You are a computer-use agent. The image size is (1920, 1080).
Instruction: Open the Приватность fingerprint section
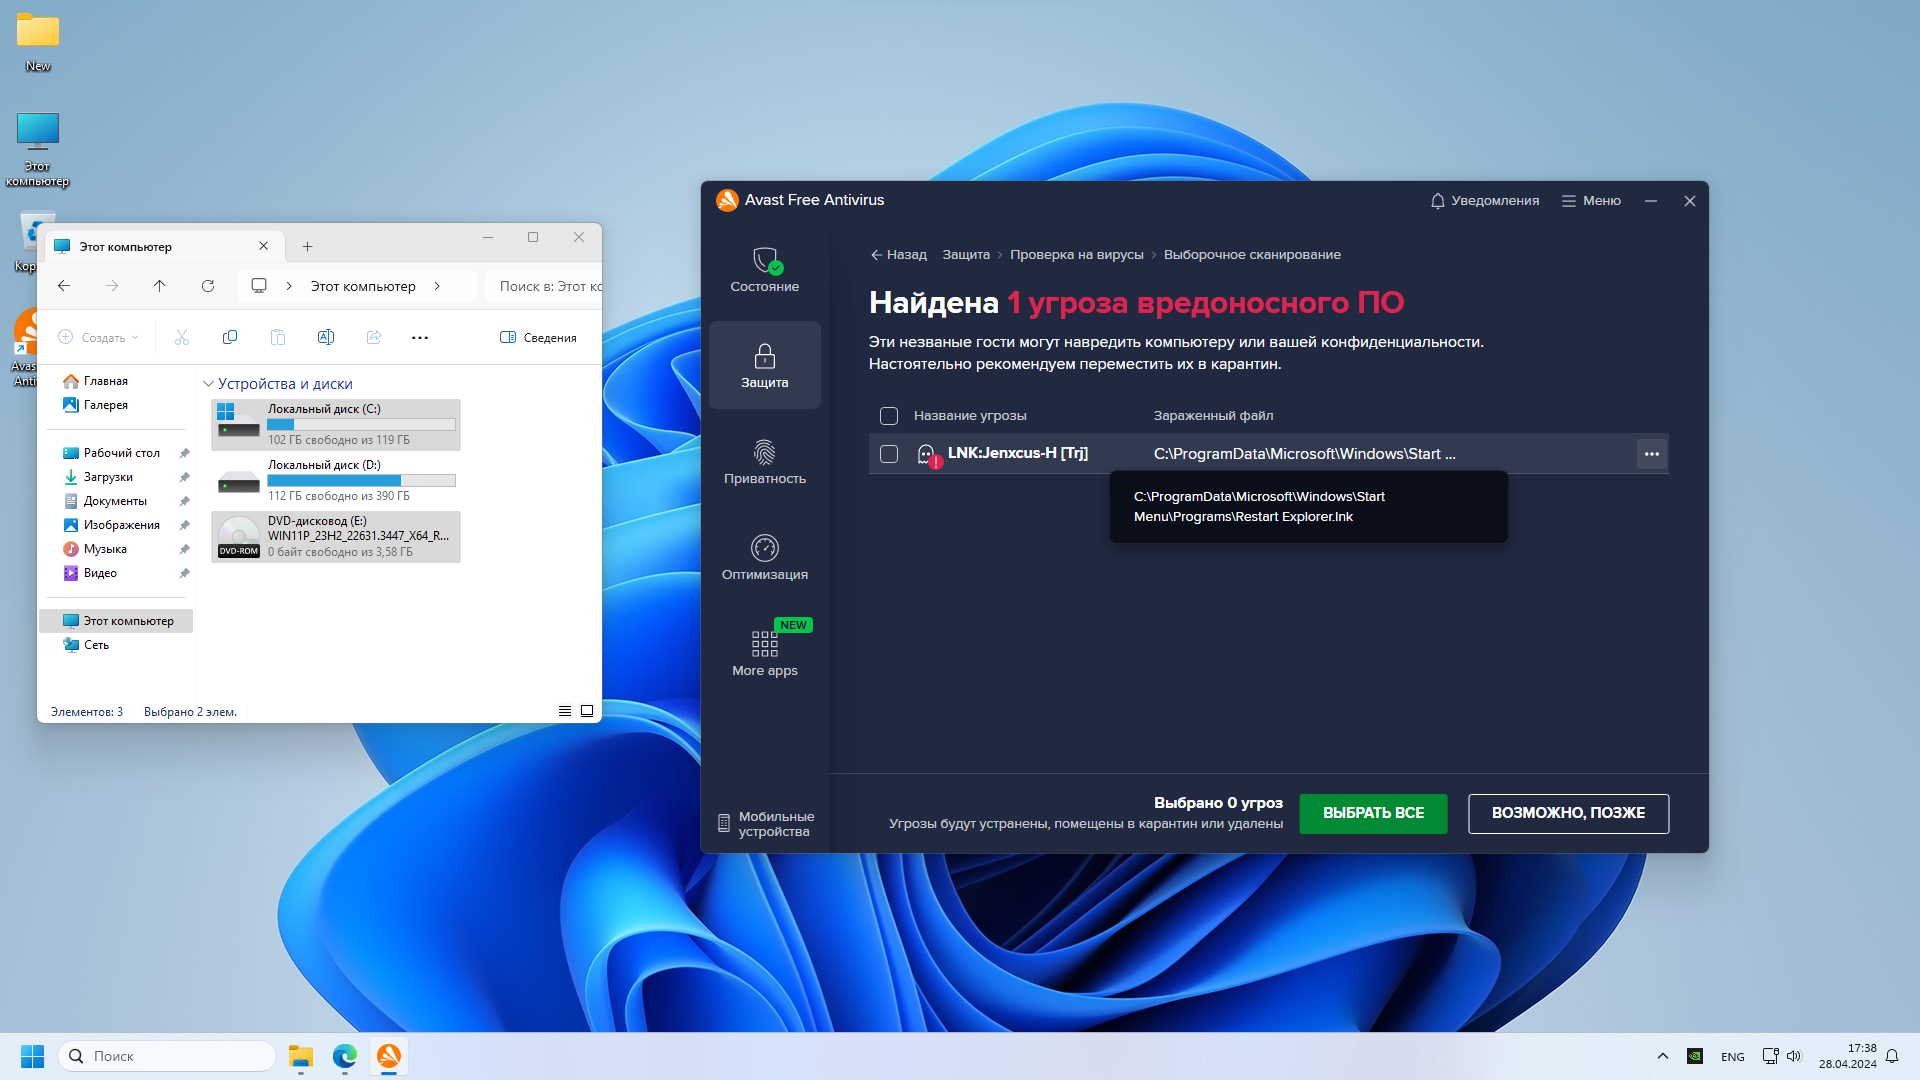[764, 462]
